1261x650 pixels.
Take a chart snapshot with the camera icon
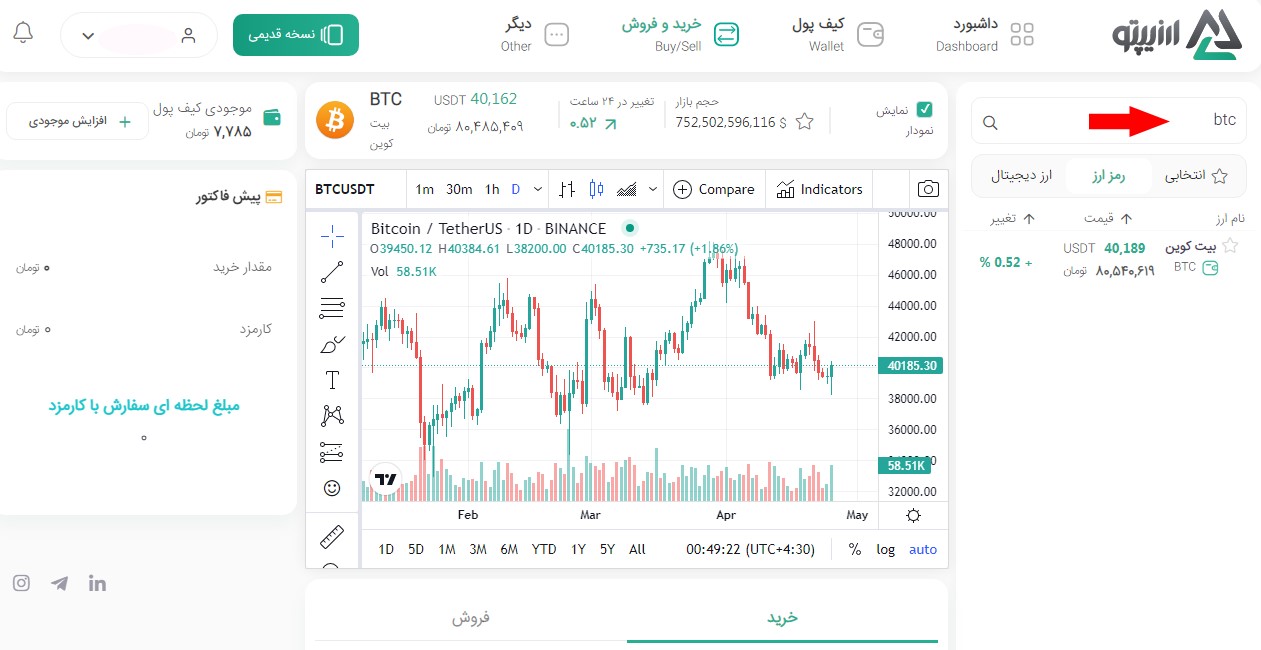pyautogui.click(x=928, y=189)
